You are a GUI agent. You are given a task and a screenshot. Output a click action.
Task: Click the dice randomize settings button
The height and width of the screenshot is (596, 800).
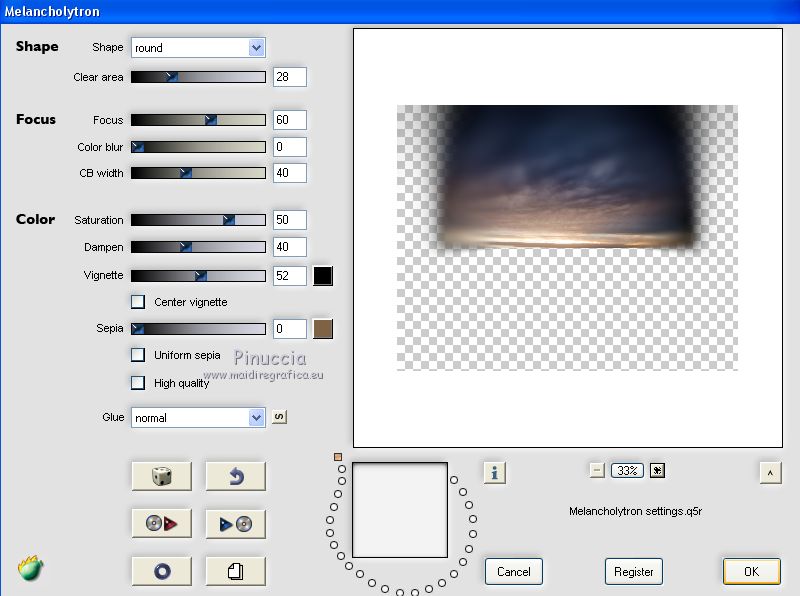click(x=162, y=477)
